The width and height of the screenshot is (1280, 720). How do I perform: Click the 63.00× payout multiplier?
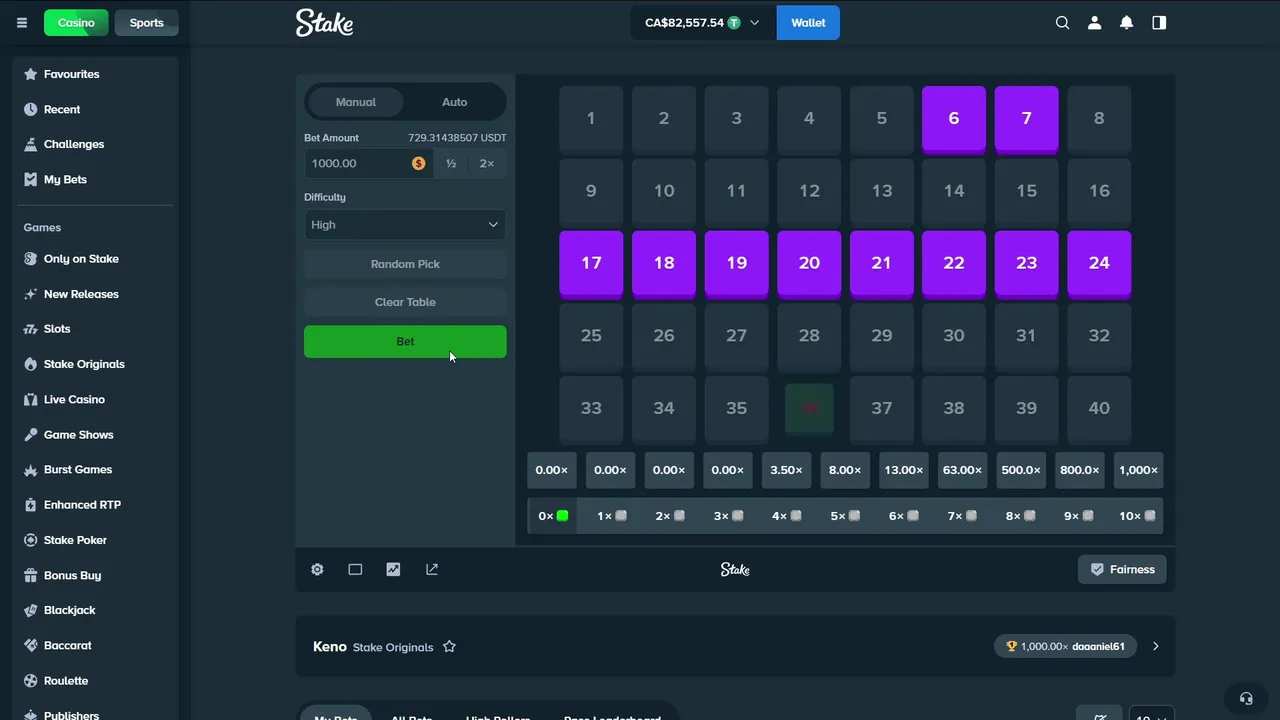[x=962, y=470]
